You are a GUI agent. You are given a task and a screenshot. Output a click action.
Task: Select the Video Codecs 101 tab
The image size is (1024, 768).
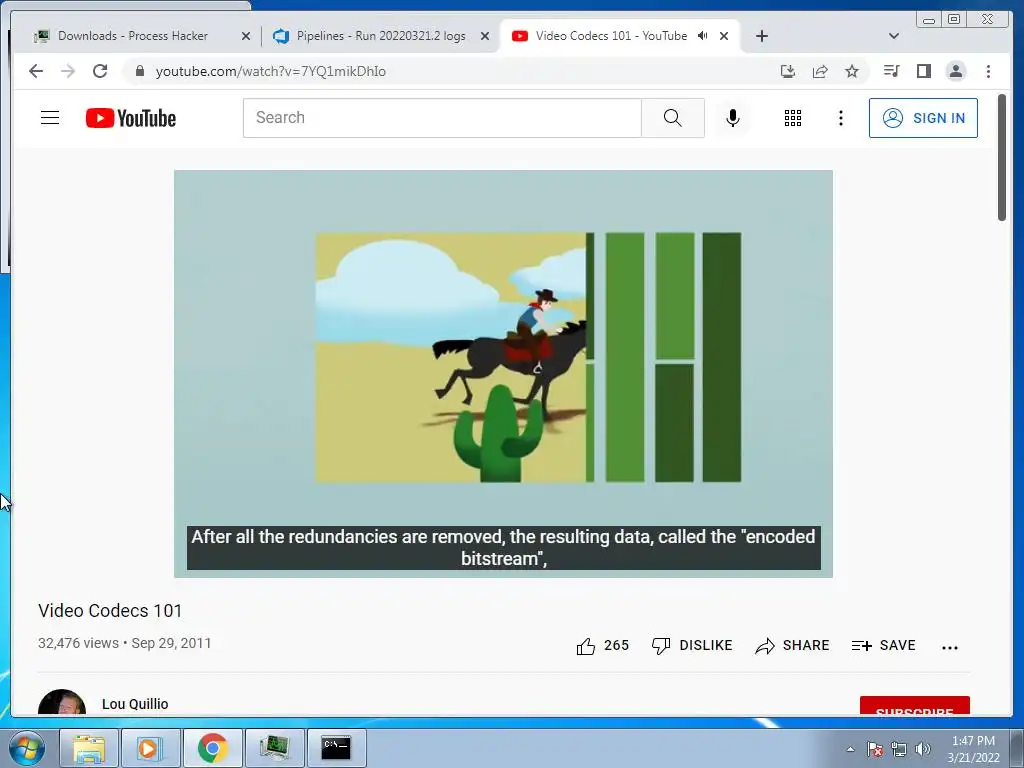[611, 36]
